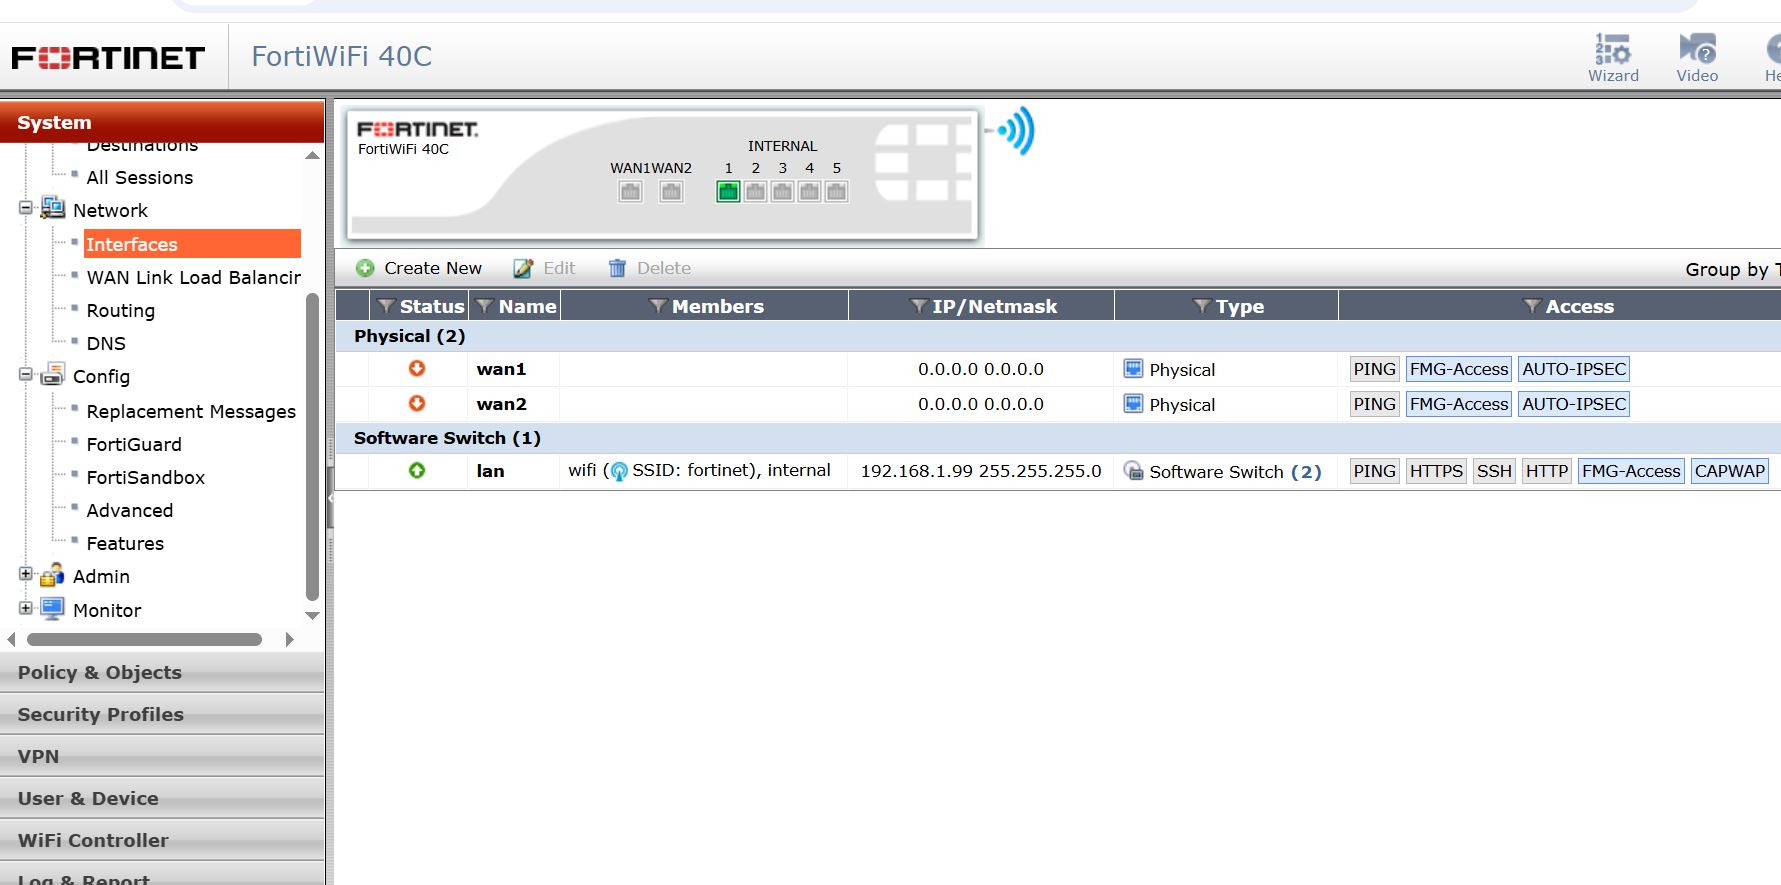
Task: Click Access column filter icon
Action: point(1531,306)
